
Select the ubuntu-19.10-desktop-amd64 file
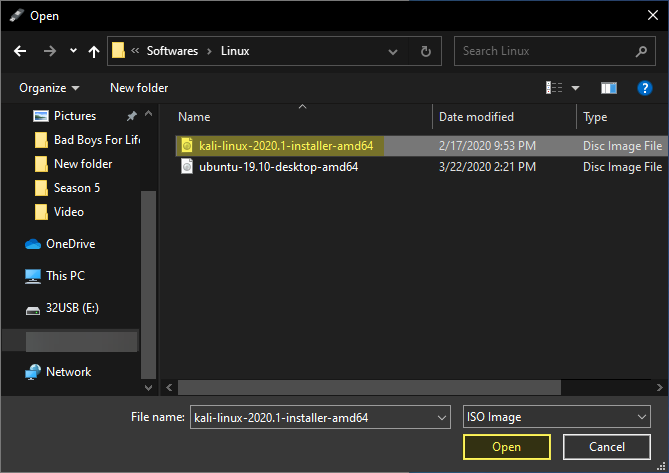(x=278, y=167)
